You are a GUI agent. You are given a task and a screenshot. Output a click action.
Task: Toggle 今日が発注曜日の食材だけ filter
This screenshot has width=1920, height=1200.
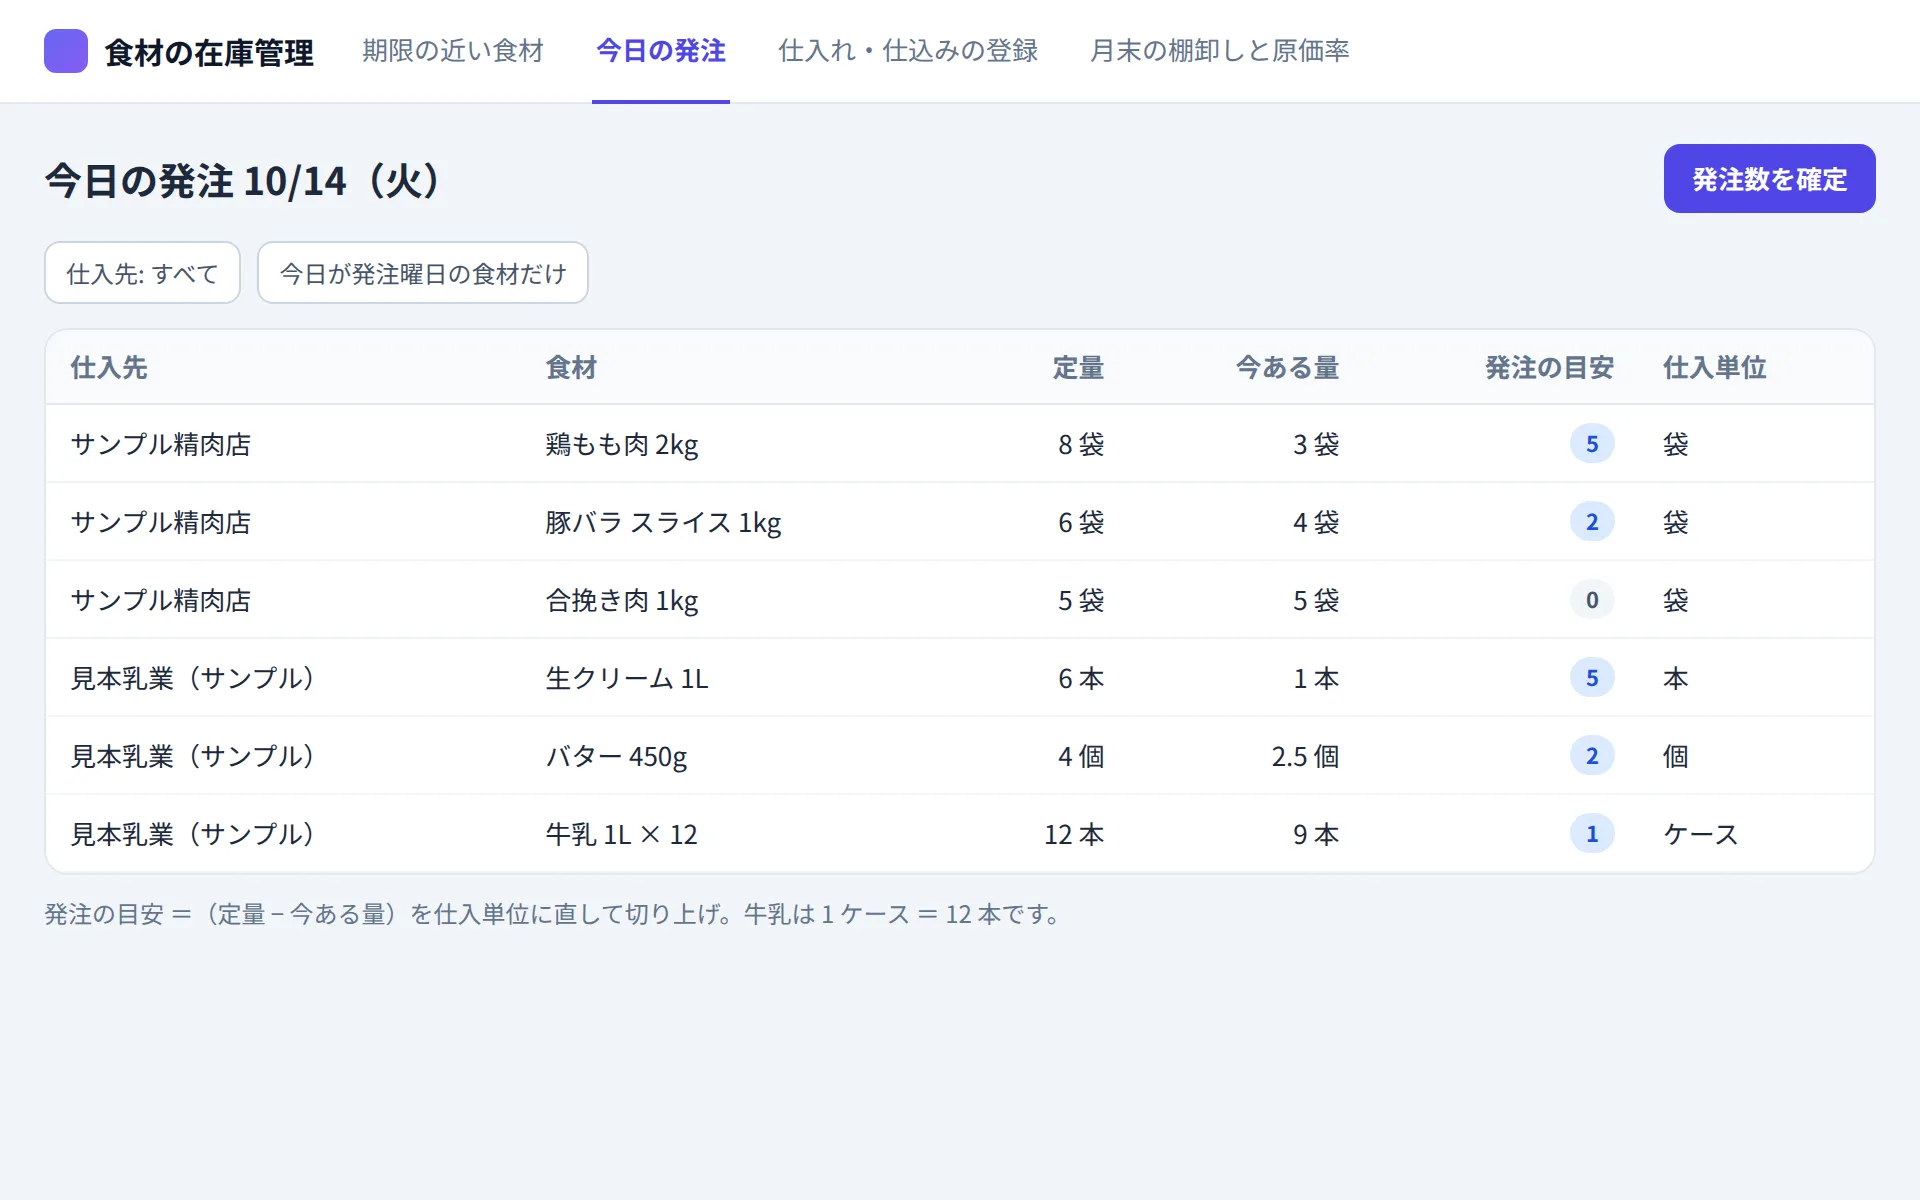pos(423,273)
